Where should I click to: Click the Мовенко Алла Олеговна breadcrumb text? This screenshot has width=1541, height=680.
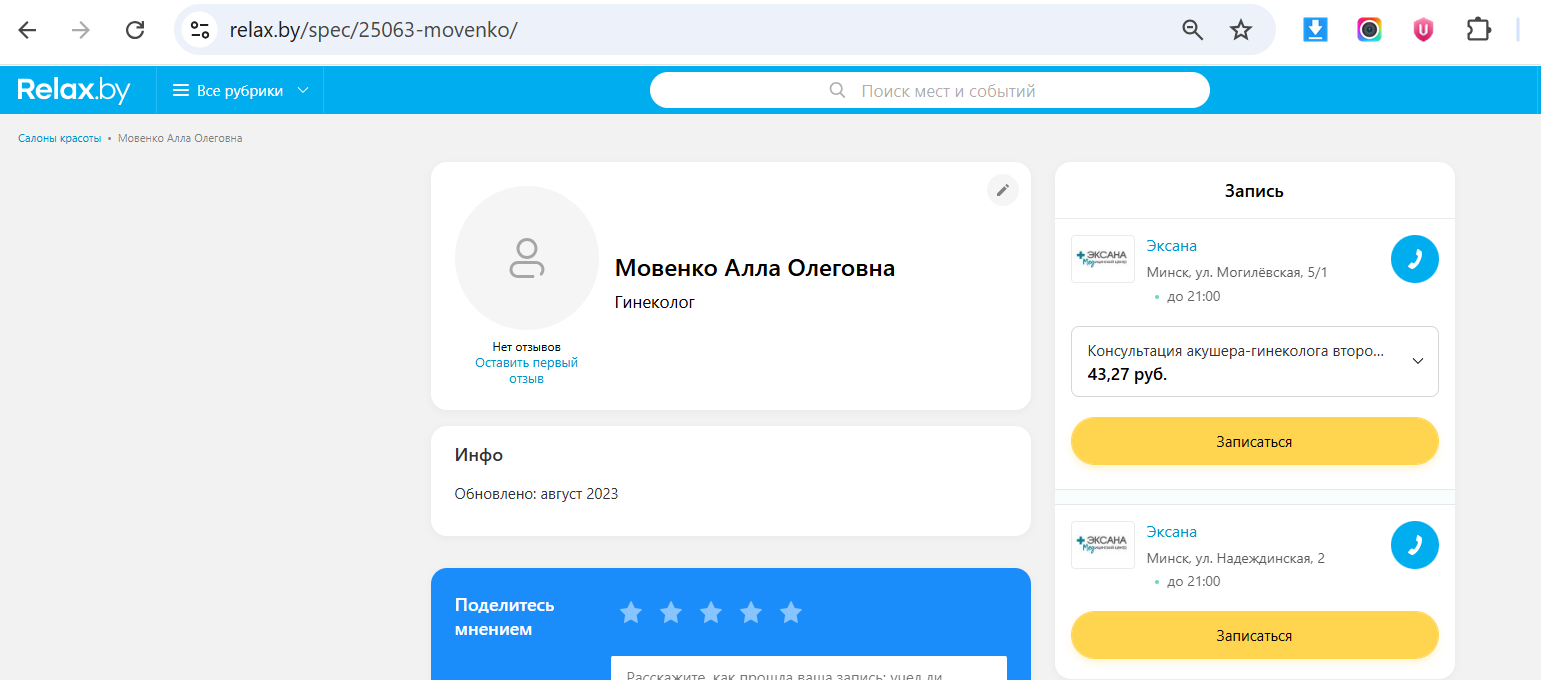[x=180, y=138]
